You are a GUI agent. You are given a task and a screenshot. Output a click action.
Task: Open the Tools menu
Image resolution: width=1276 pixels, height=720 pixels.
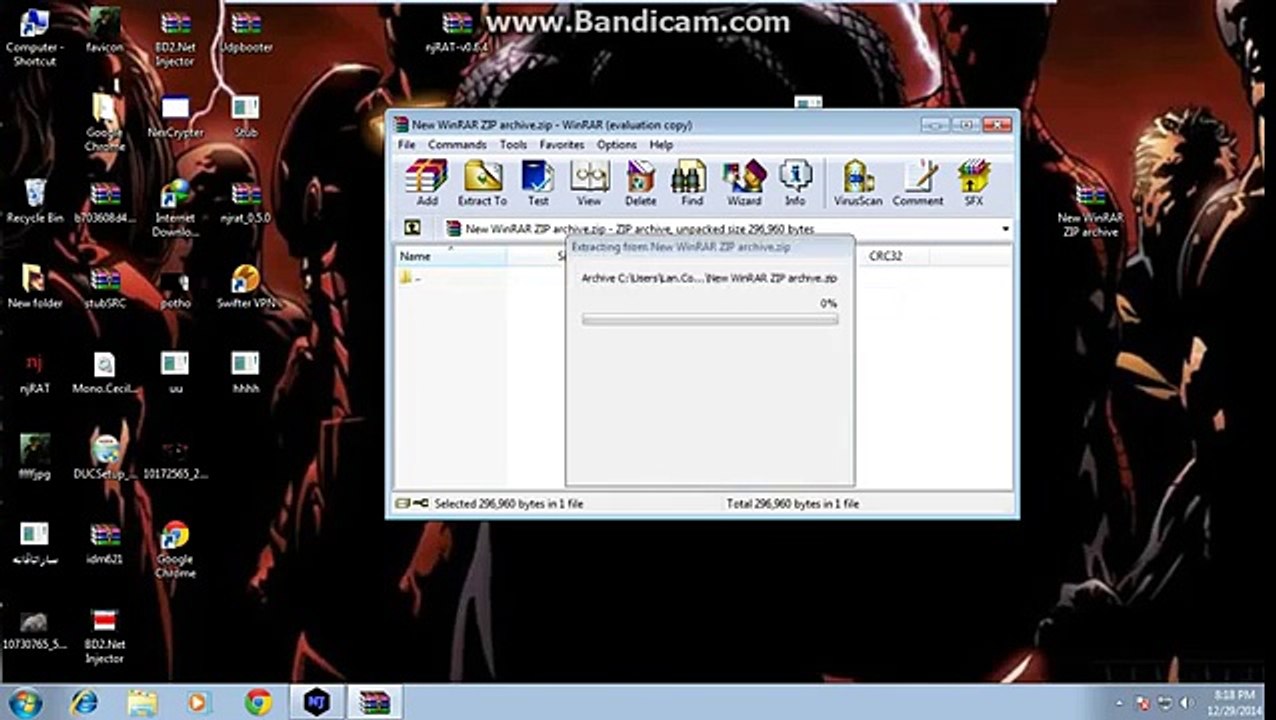tap(513, 145)
